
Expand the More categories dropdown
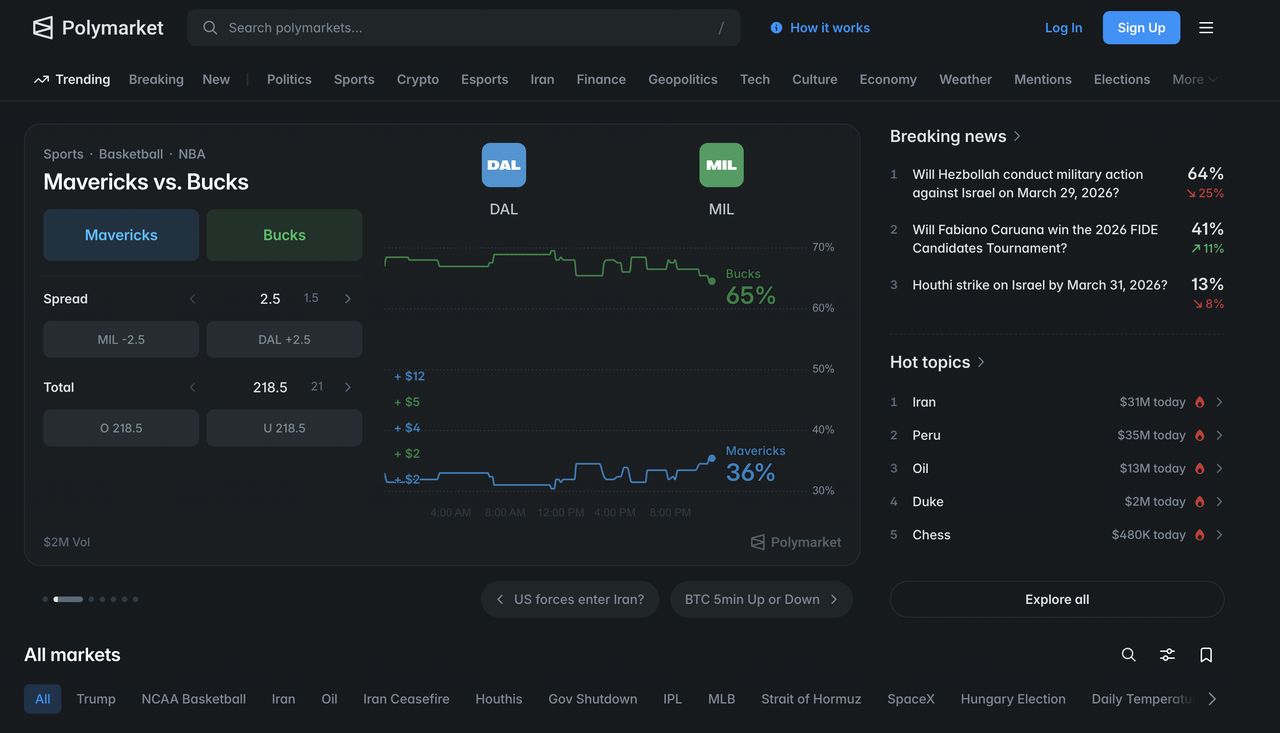pyautogui.click(x=1195, y=80)
